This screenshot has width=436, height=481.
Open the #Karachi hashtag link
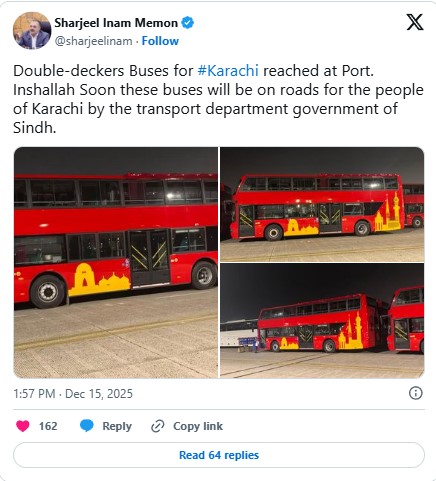[x=228, y=71]
